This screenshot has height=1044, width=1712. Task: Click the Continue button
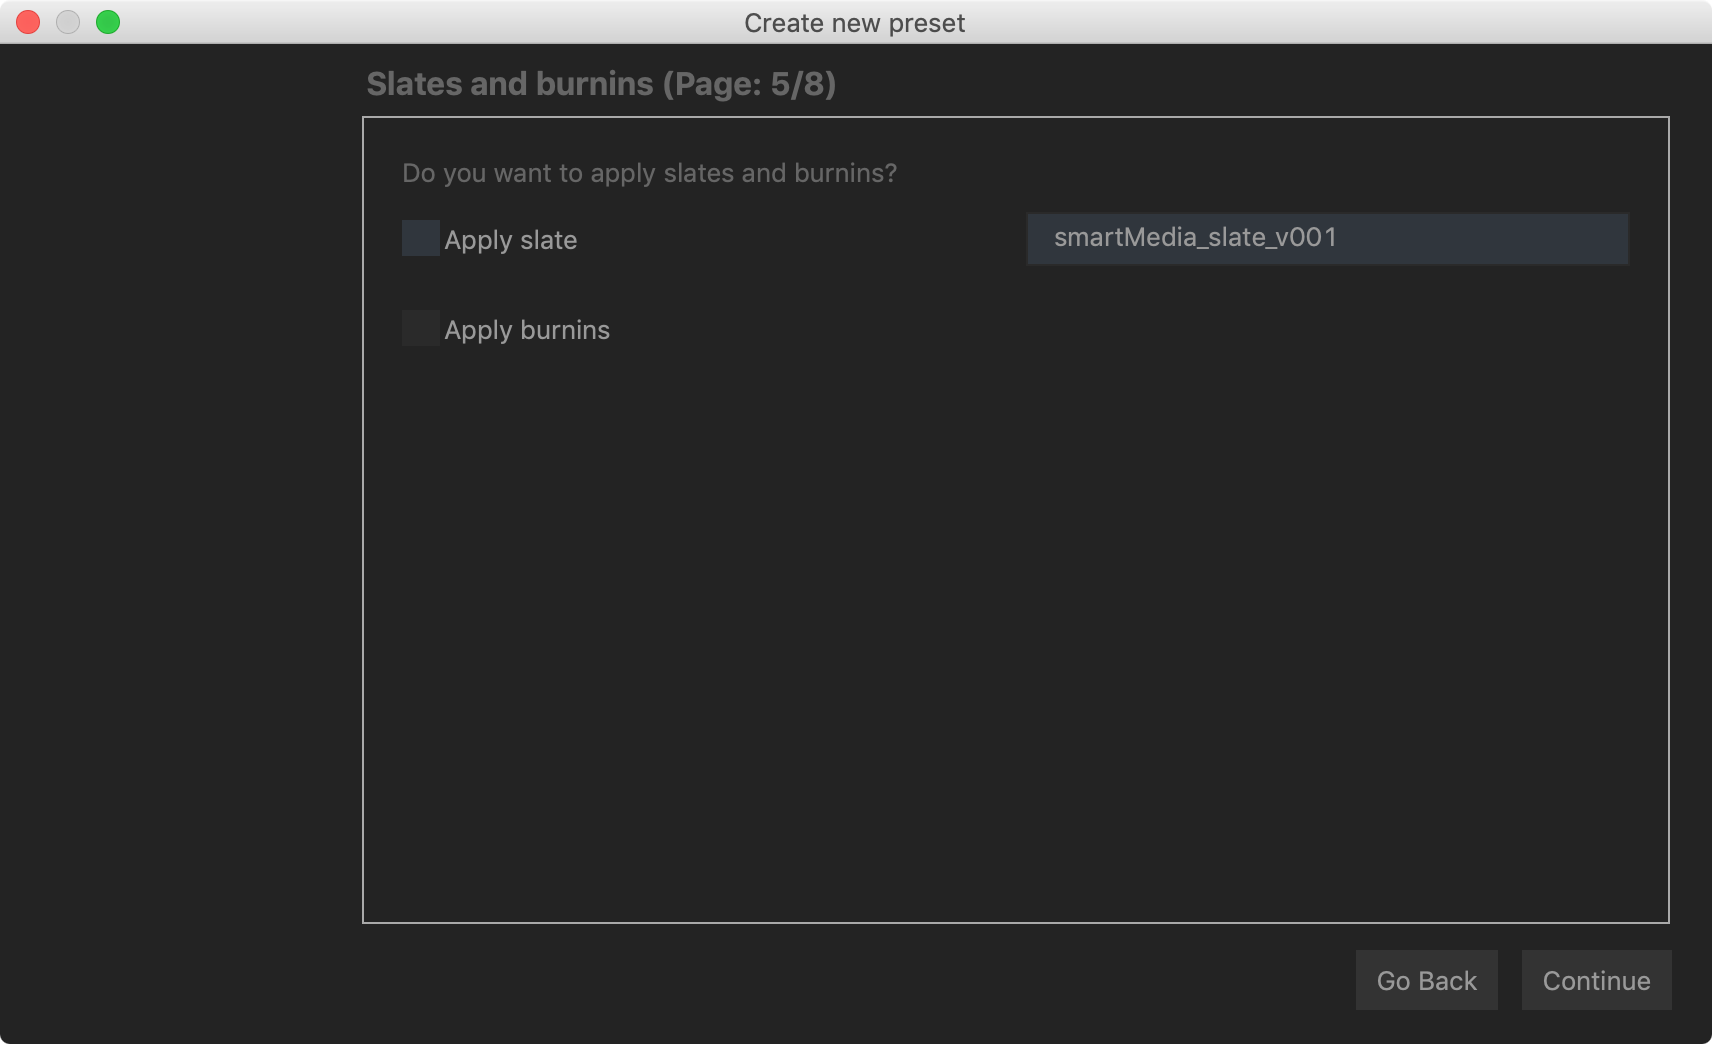coord(1596,980)
